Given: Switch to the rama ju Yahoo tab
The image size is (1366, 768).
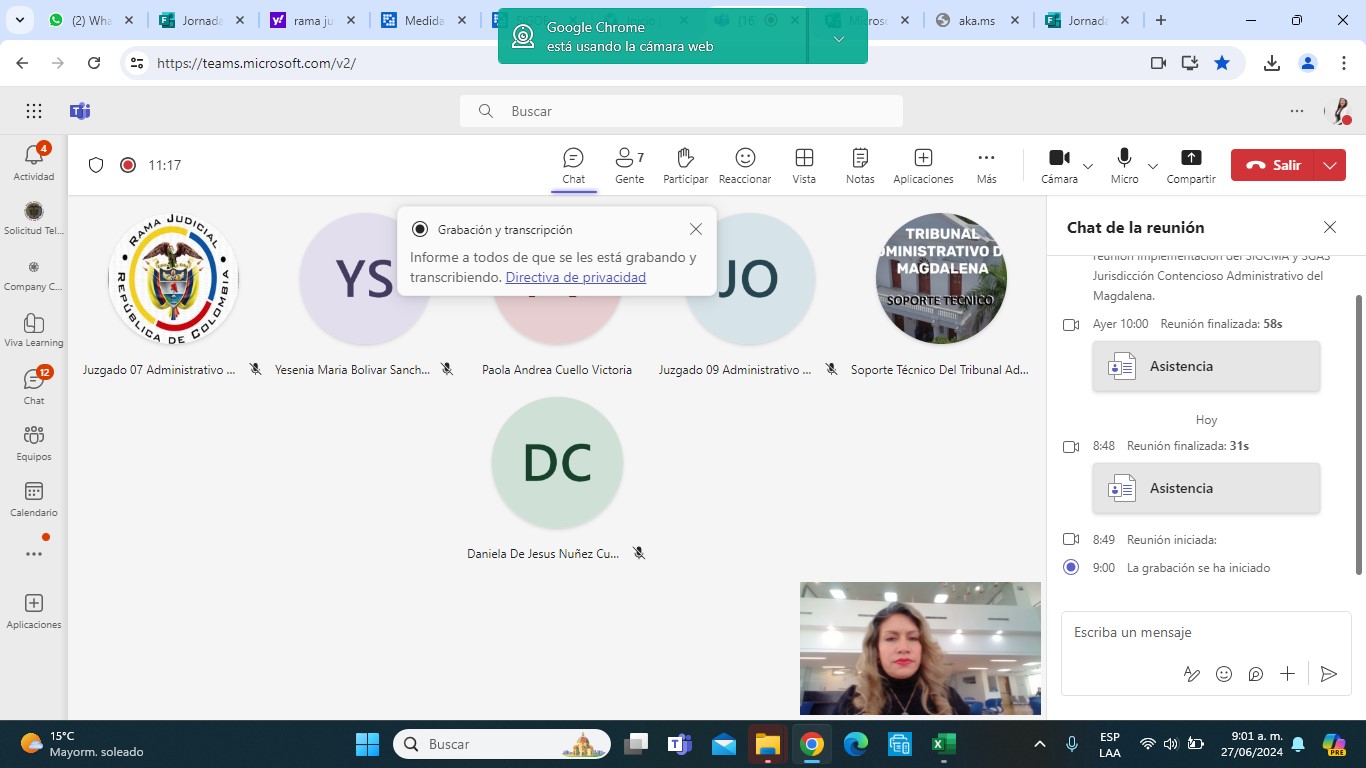Looking at the screenshot, I should [312, 20].
